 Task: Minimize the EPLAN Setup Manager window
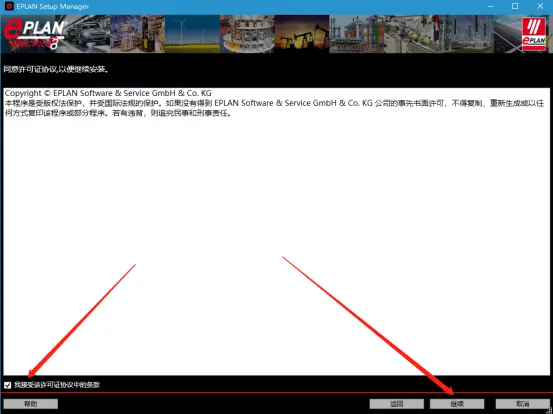(490, 6)
